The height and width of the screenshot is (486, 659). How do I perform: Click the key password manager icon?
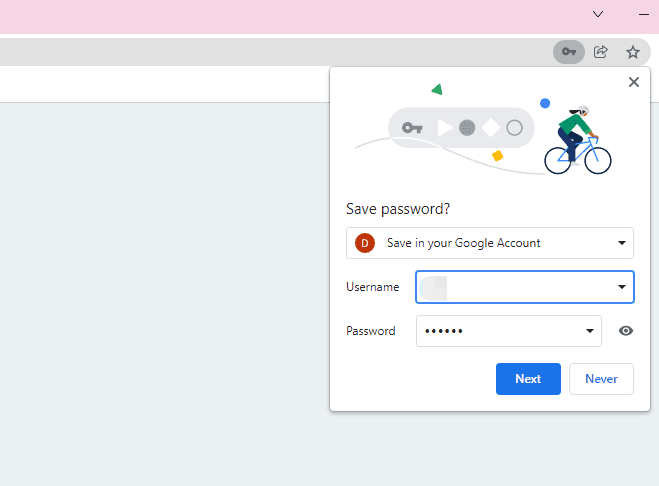tap(569, 52)
